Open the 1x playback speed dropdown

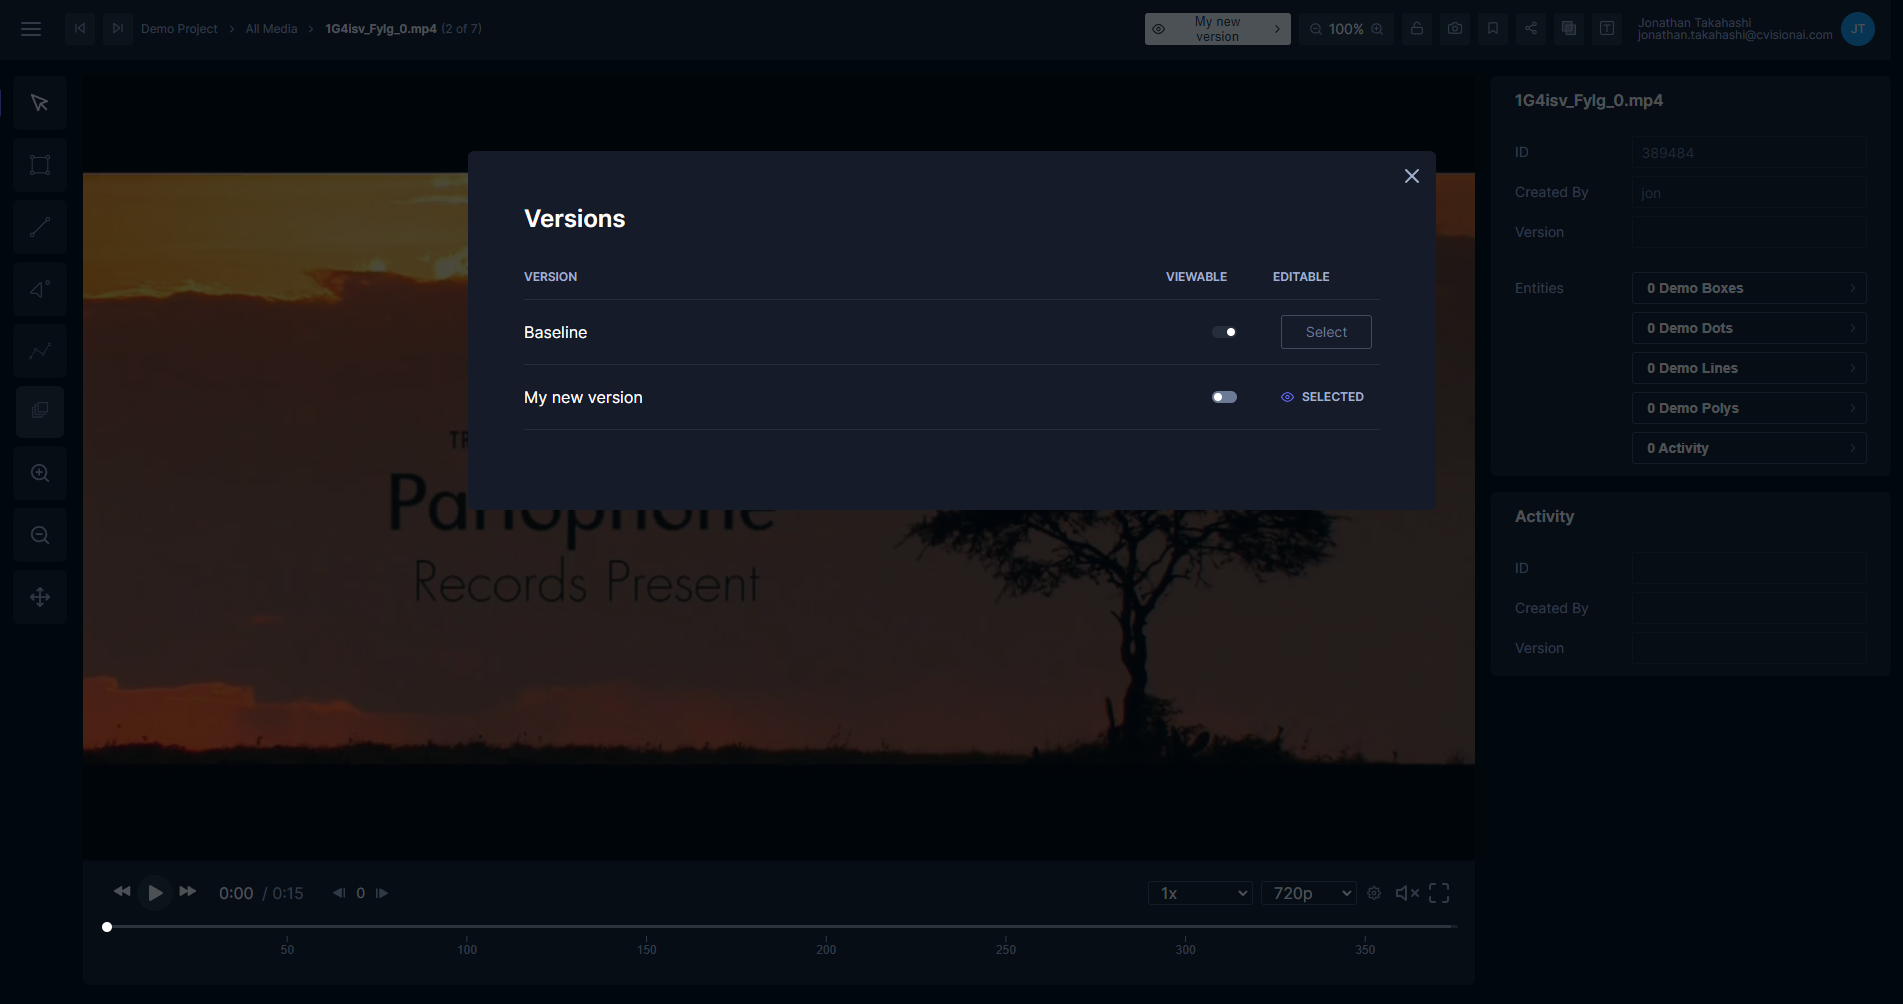pos(1200,893)
